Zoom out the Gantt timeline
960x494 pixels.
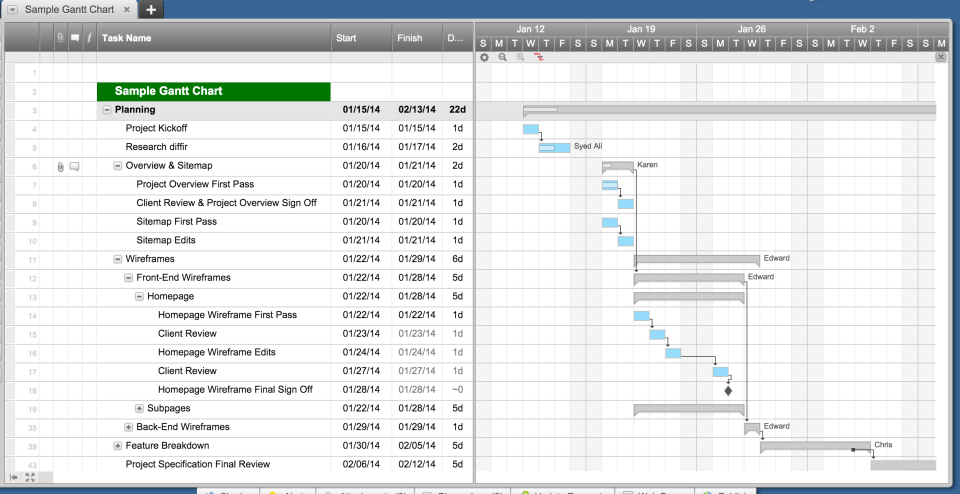(502, 58)
